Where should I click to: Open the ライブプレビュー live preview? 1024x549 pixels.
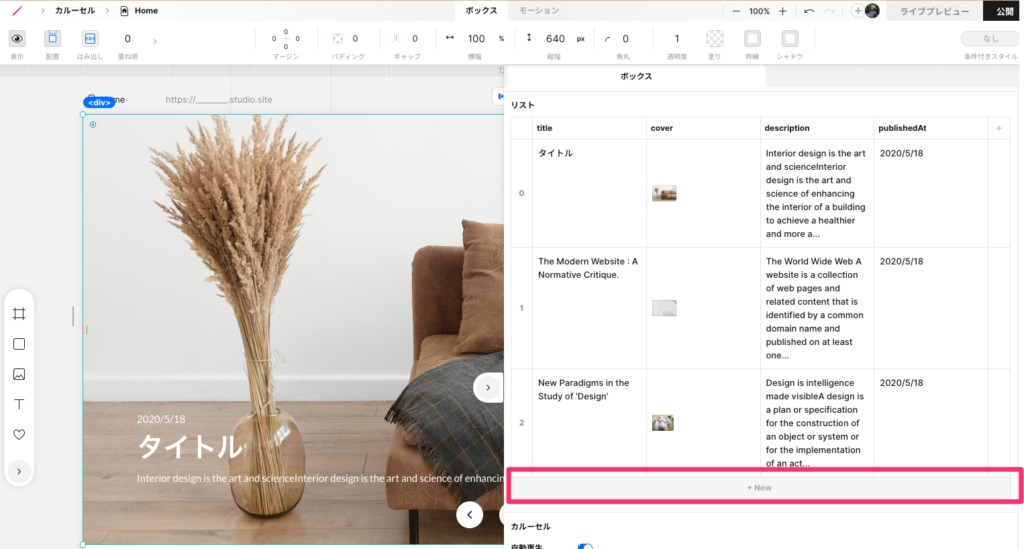point(935,11)
